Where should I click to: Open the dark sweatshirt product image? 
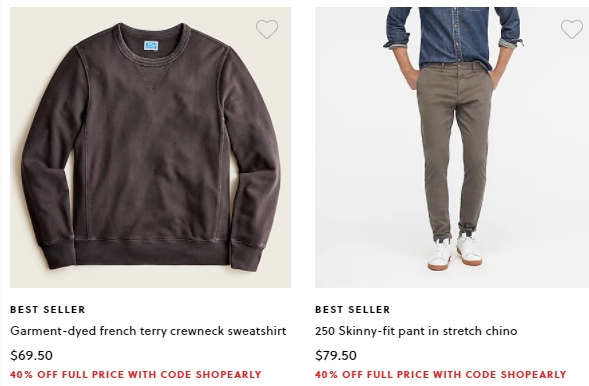(150, 147)
